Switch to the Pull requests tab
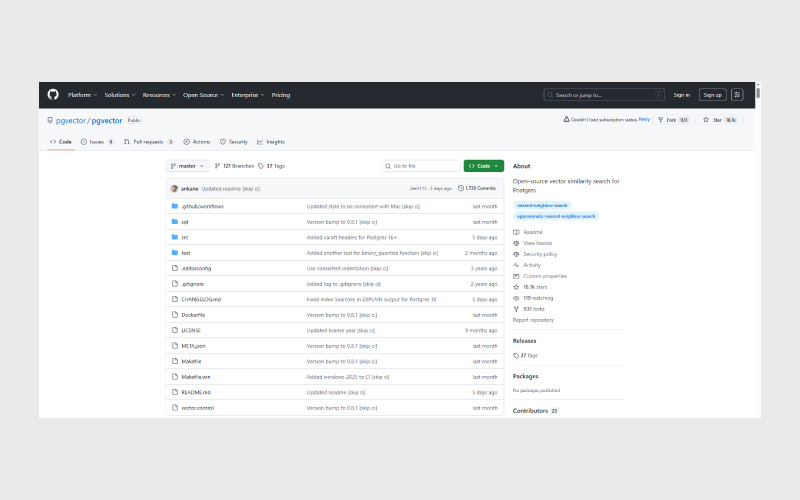The height and width of the screenshot is (500, 800). pos(148,142)
